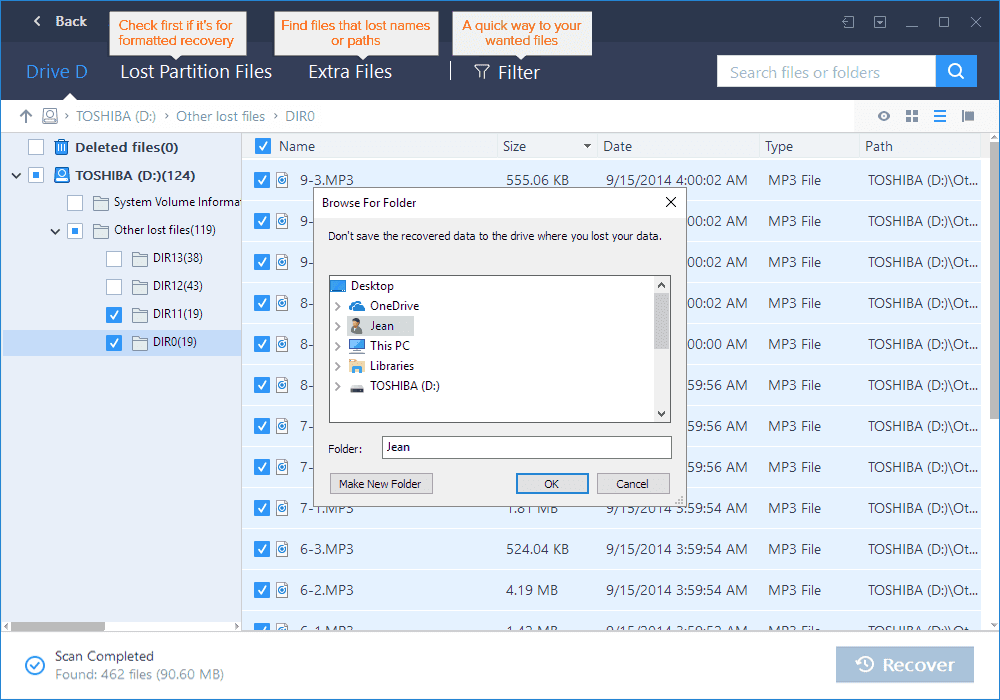Switch to list view layout
Image resolution: width=1000 pixels, height=700 pixels.
pos(940,116)
